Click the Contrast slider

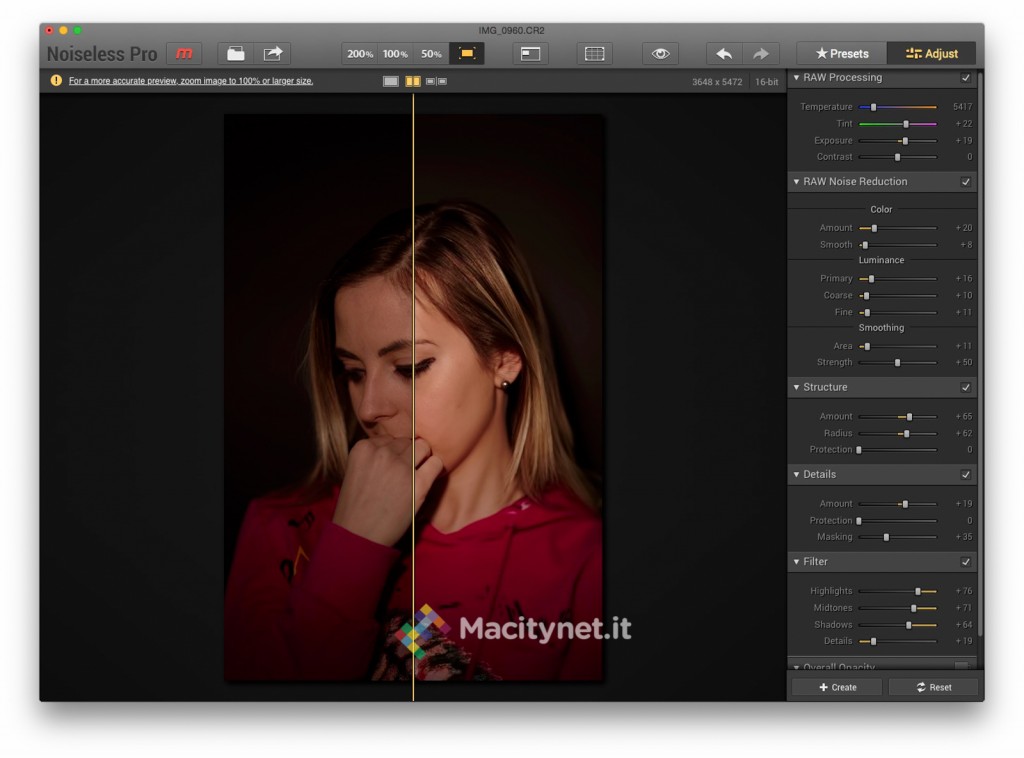click(898, 157)
